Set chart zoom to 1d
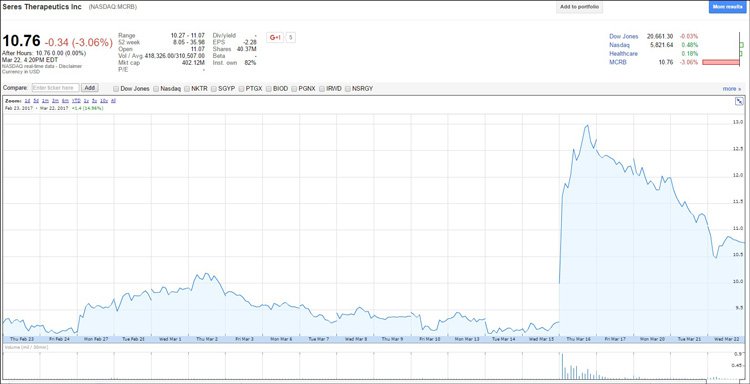The height and width of the screenshot is (384, 750). [x=27, y=101]
